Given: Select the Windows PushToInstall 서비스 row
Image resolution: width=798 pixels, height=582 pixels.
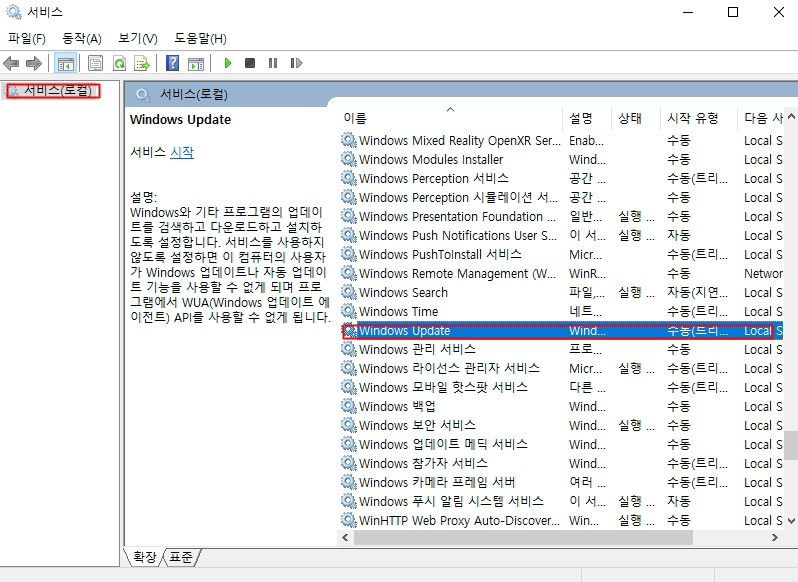Looking at the screenshot, I should point(560,254).
